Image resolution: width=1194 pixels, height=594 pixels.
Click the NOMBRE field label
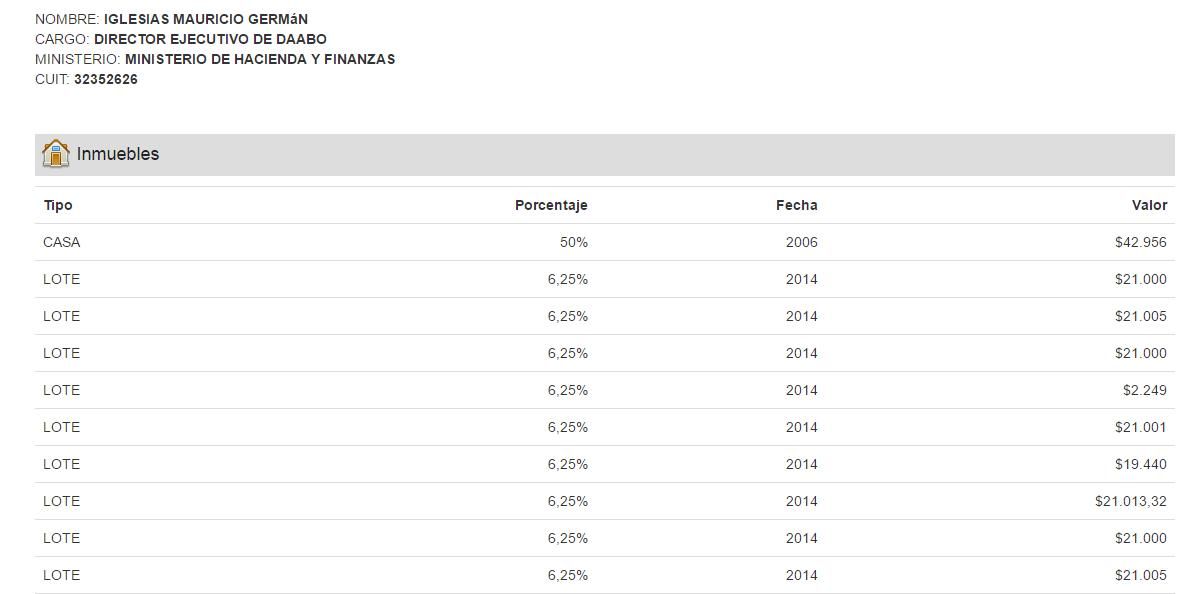coord(67,19)
